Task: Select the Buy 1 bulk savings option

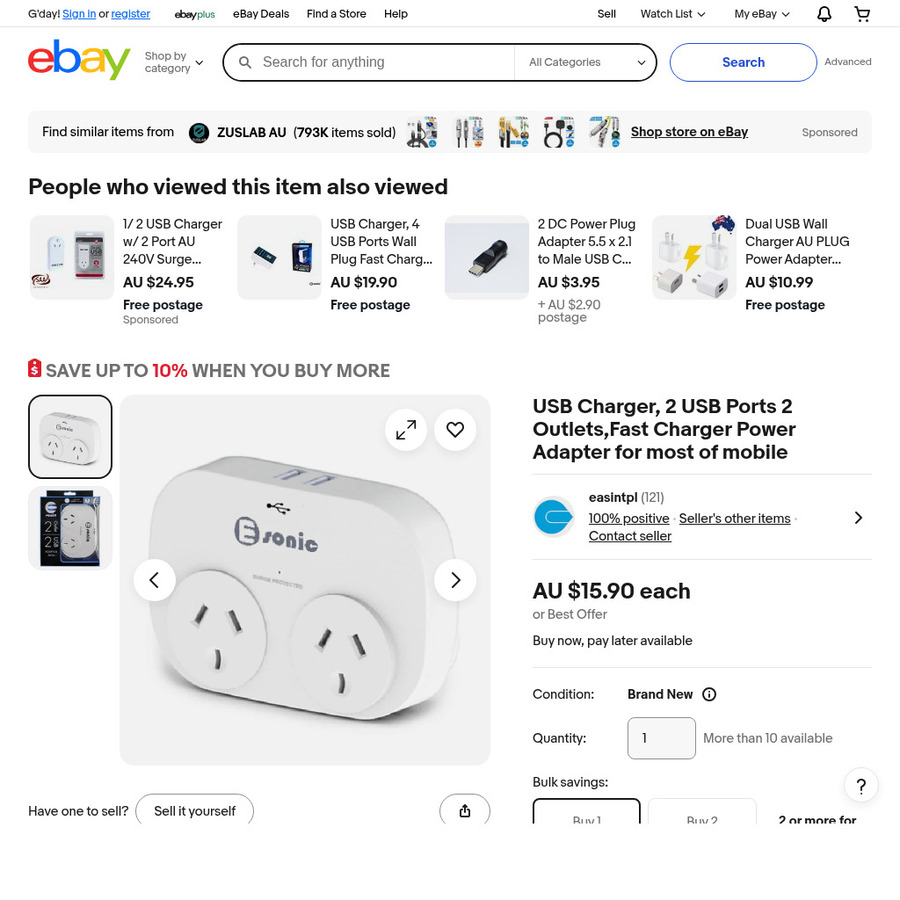Action: (x=587, y=812)
